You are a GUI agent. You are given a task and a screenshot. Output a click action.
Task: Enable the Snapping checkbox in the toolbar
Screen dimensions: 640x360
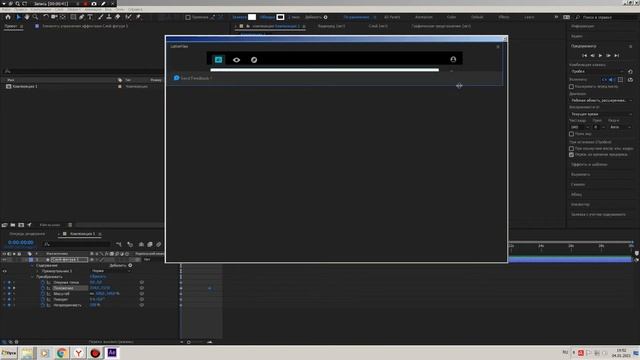tap(188, 17)
